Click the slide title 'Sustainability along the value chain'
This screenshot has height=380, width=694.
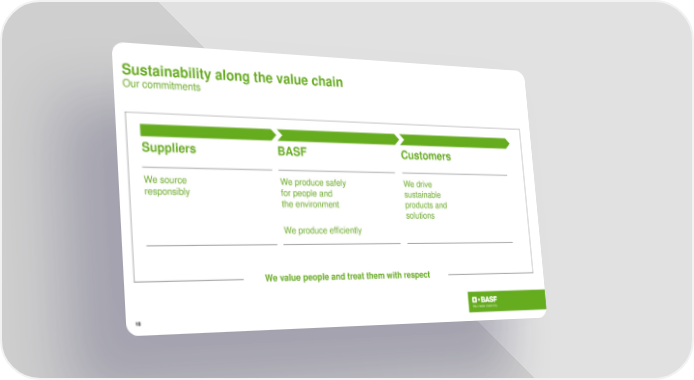point(232,75)
